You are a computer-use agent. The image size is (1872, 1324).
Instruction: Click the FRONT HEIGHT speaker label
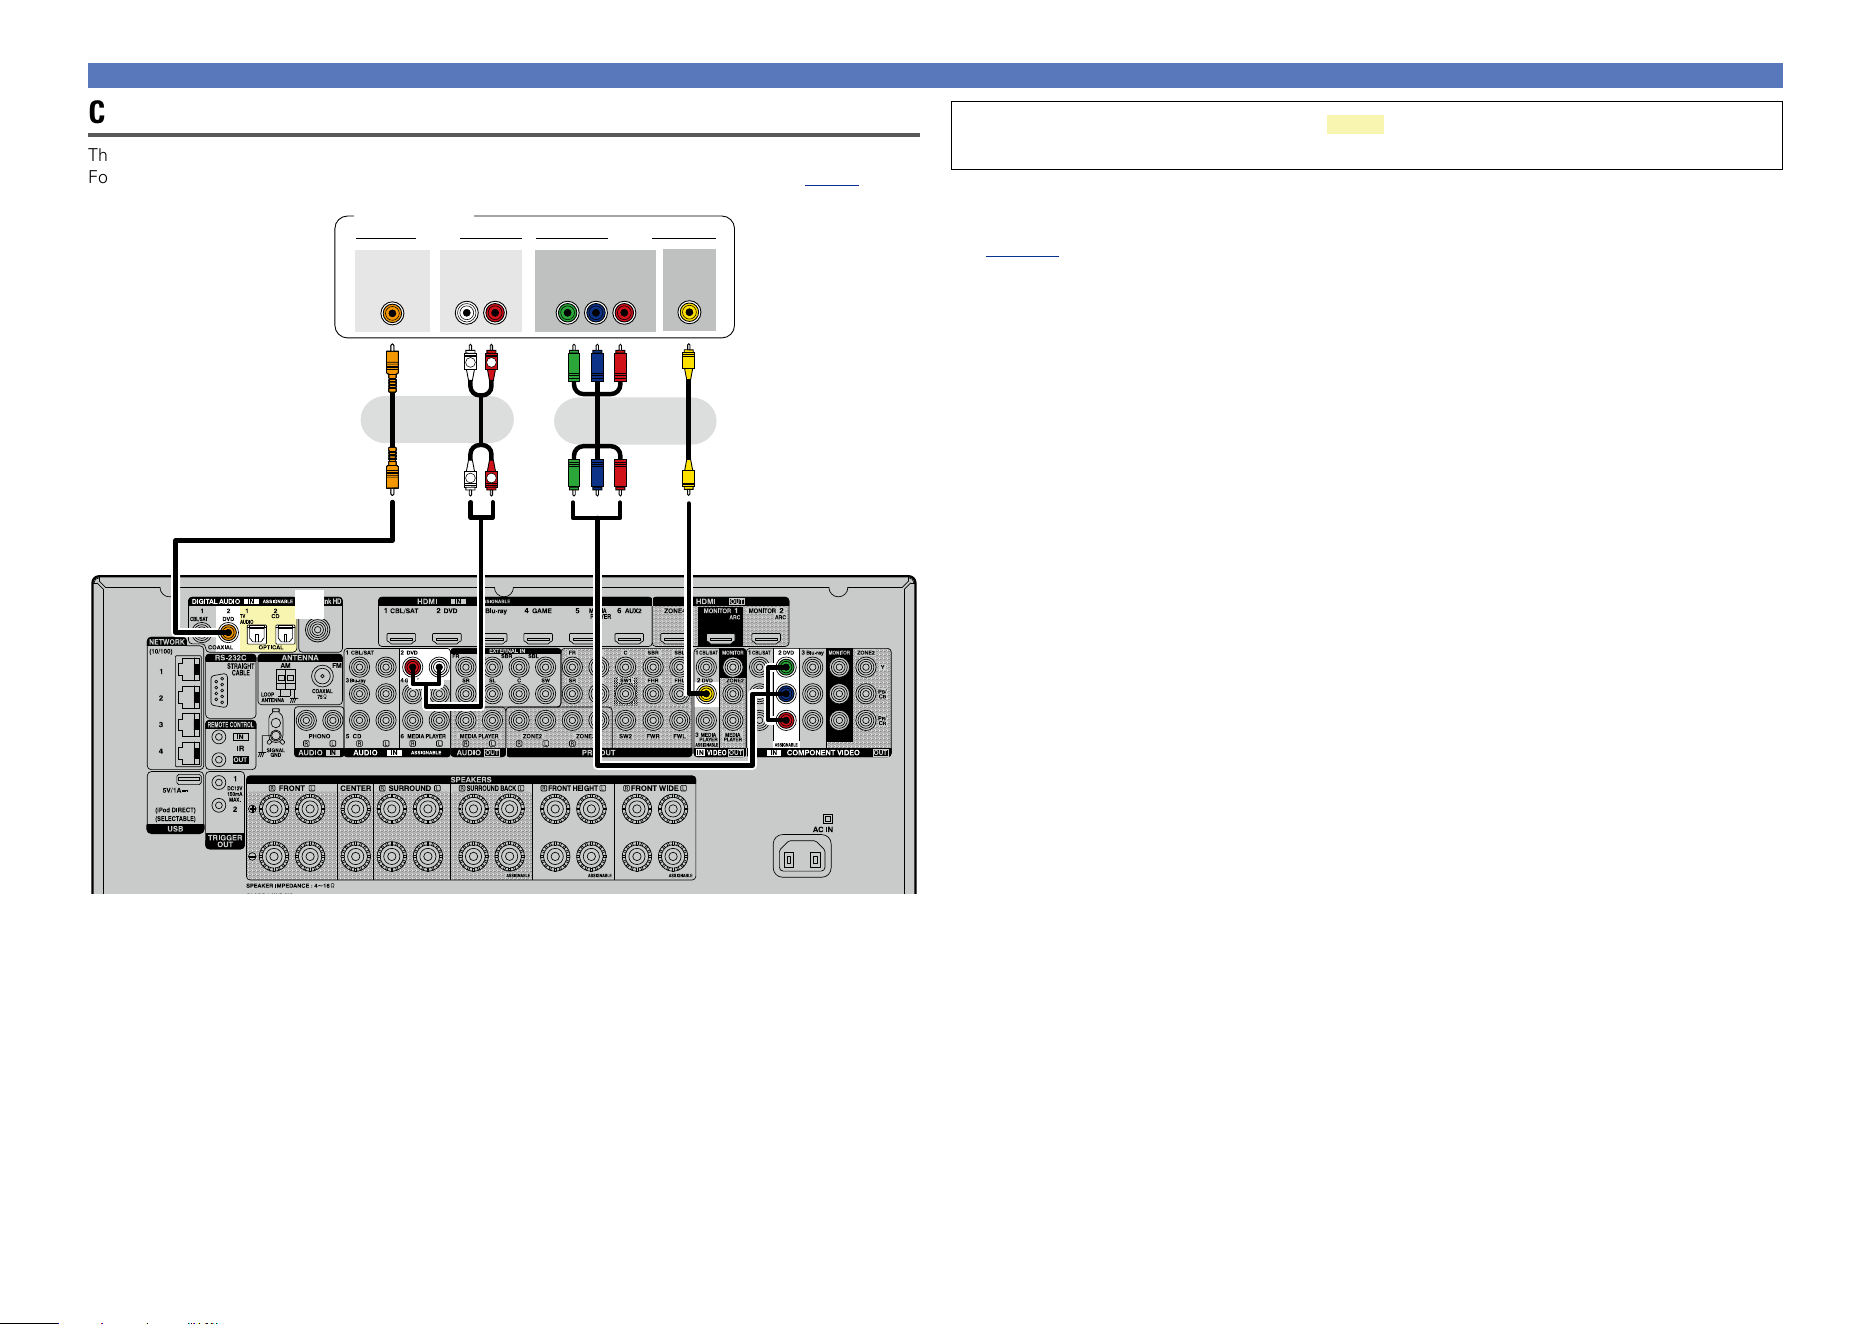(573, 788)
